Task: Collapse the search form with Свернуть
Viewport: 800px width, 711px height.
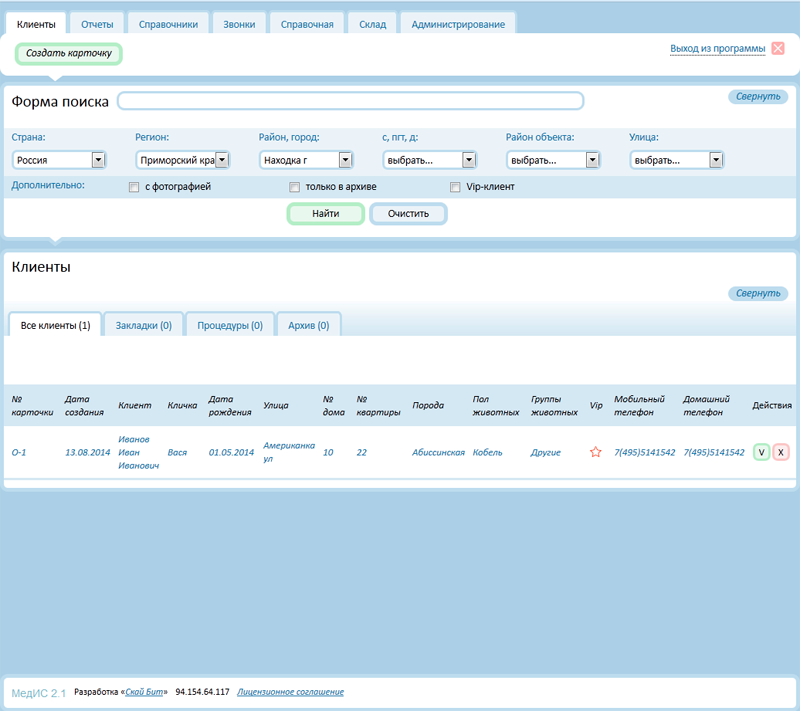Action: (757, 97)
